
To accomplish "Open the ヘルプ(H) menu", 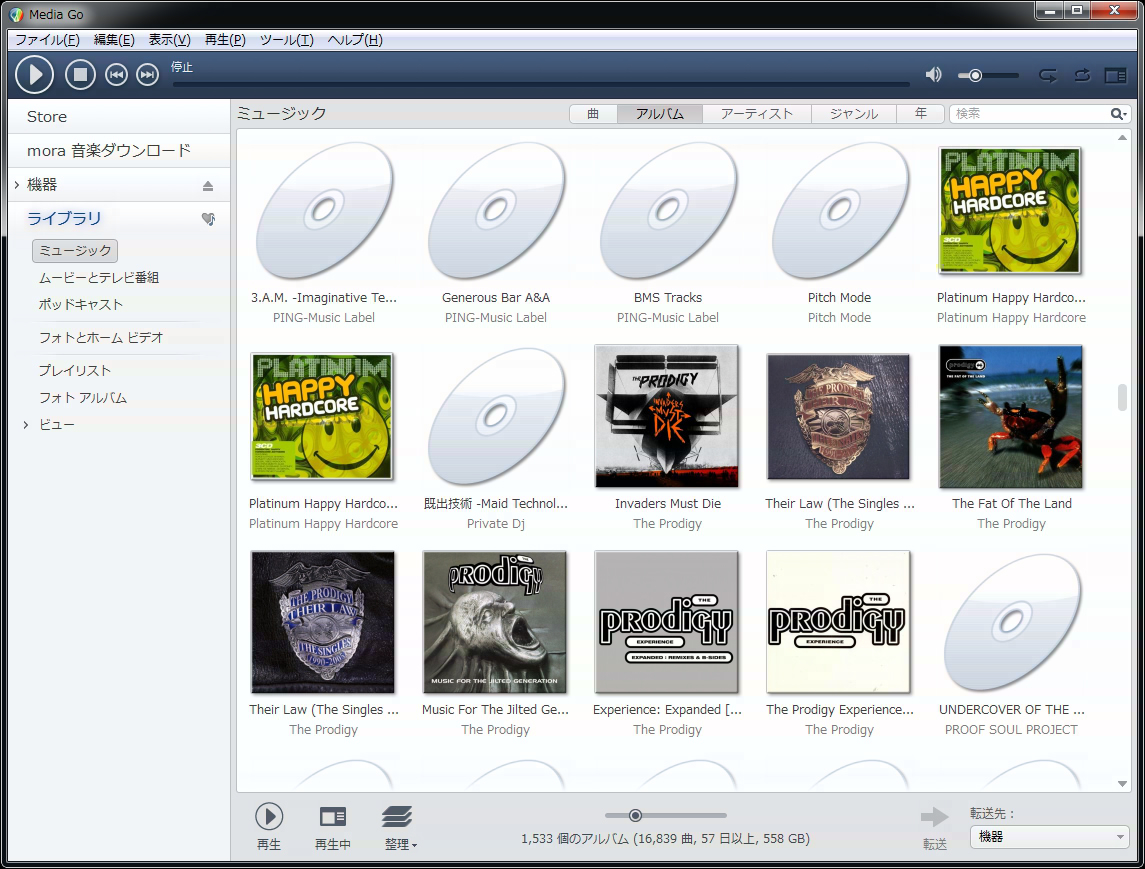I will [x=355, y=39].
